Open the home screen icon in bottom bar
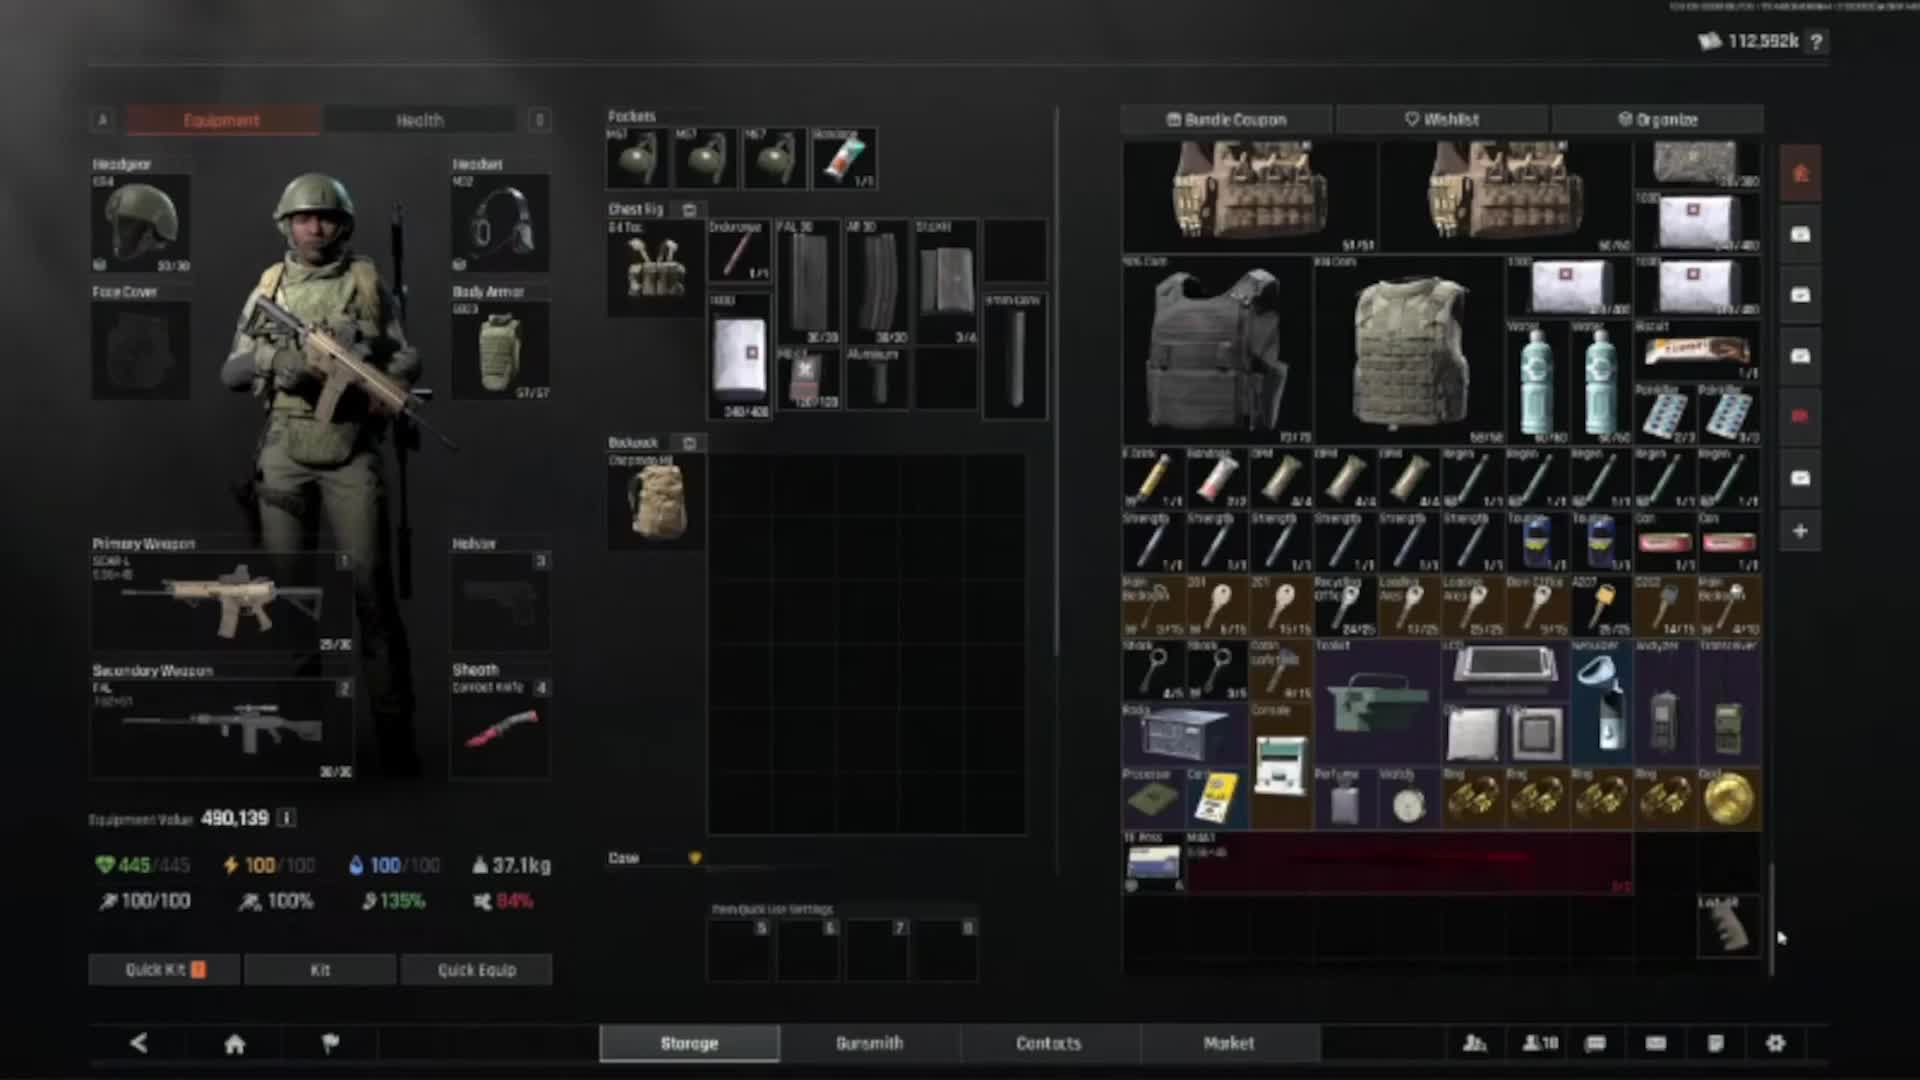1920x1080 pixels. tap(235, 1044)
